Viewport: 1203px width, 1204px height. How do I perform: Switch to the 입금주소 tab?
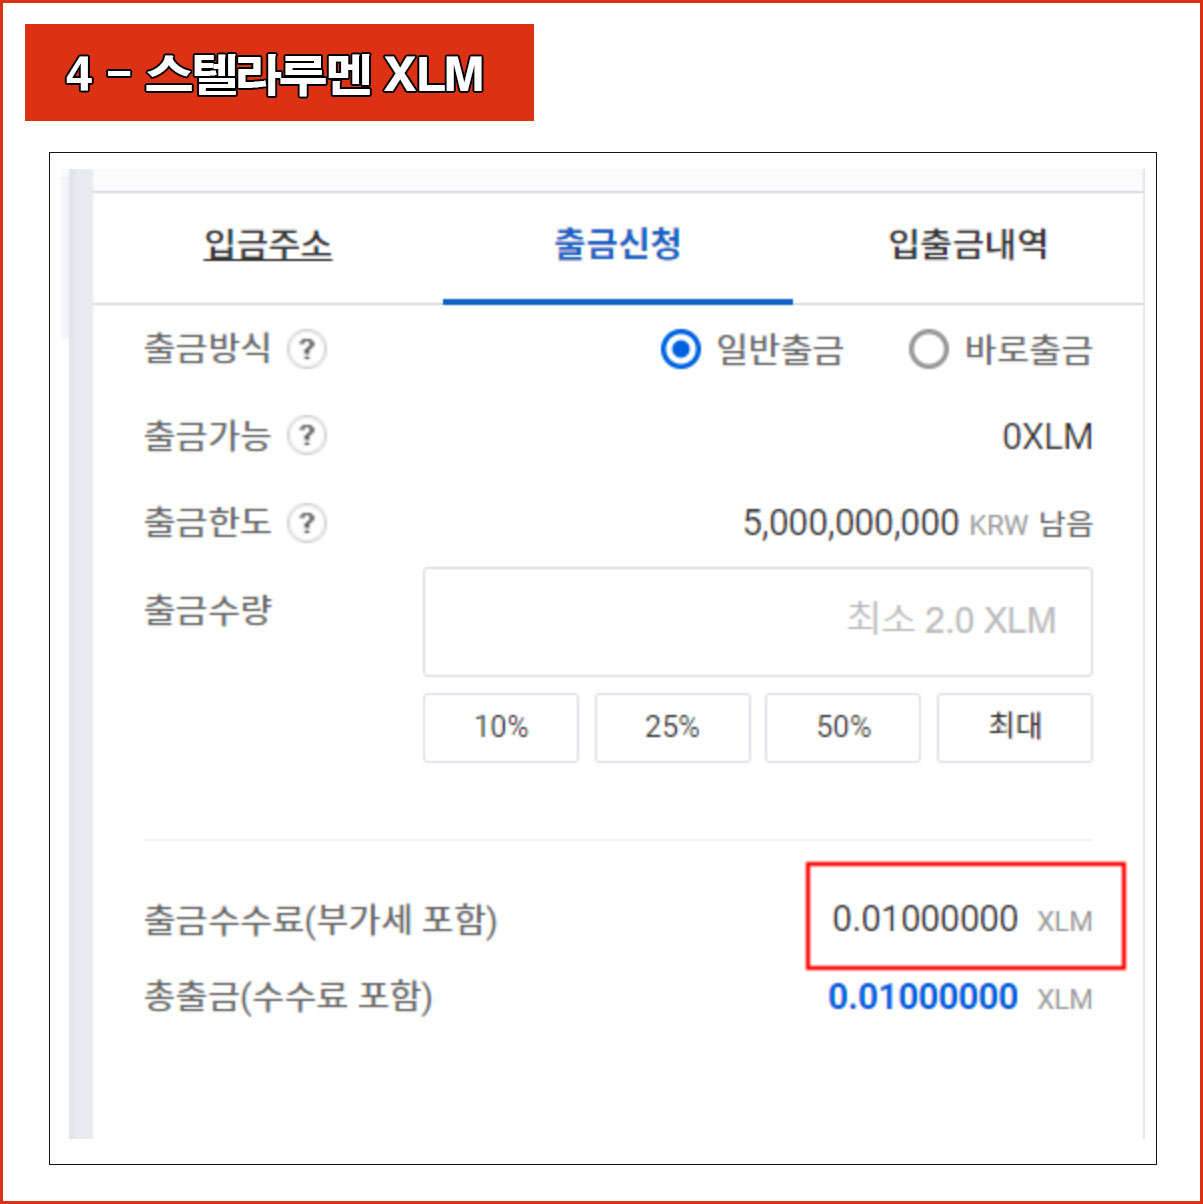coord(268,245)
